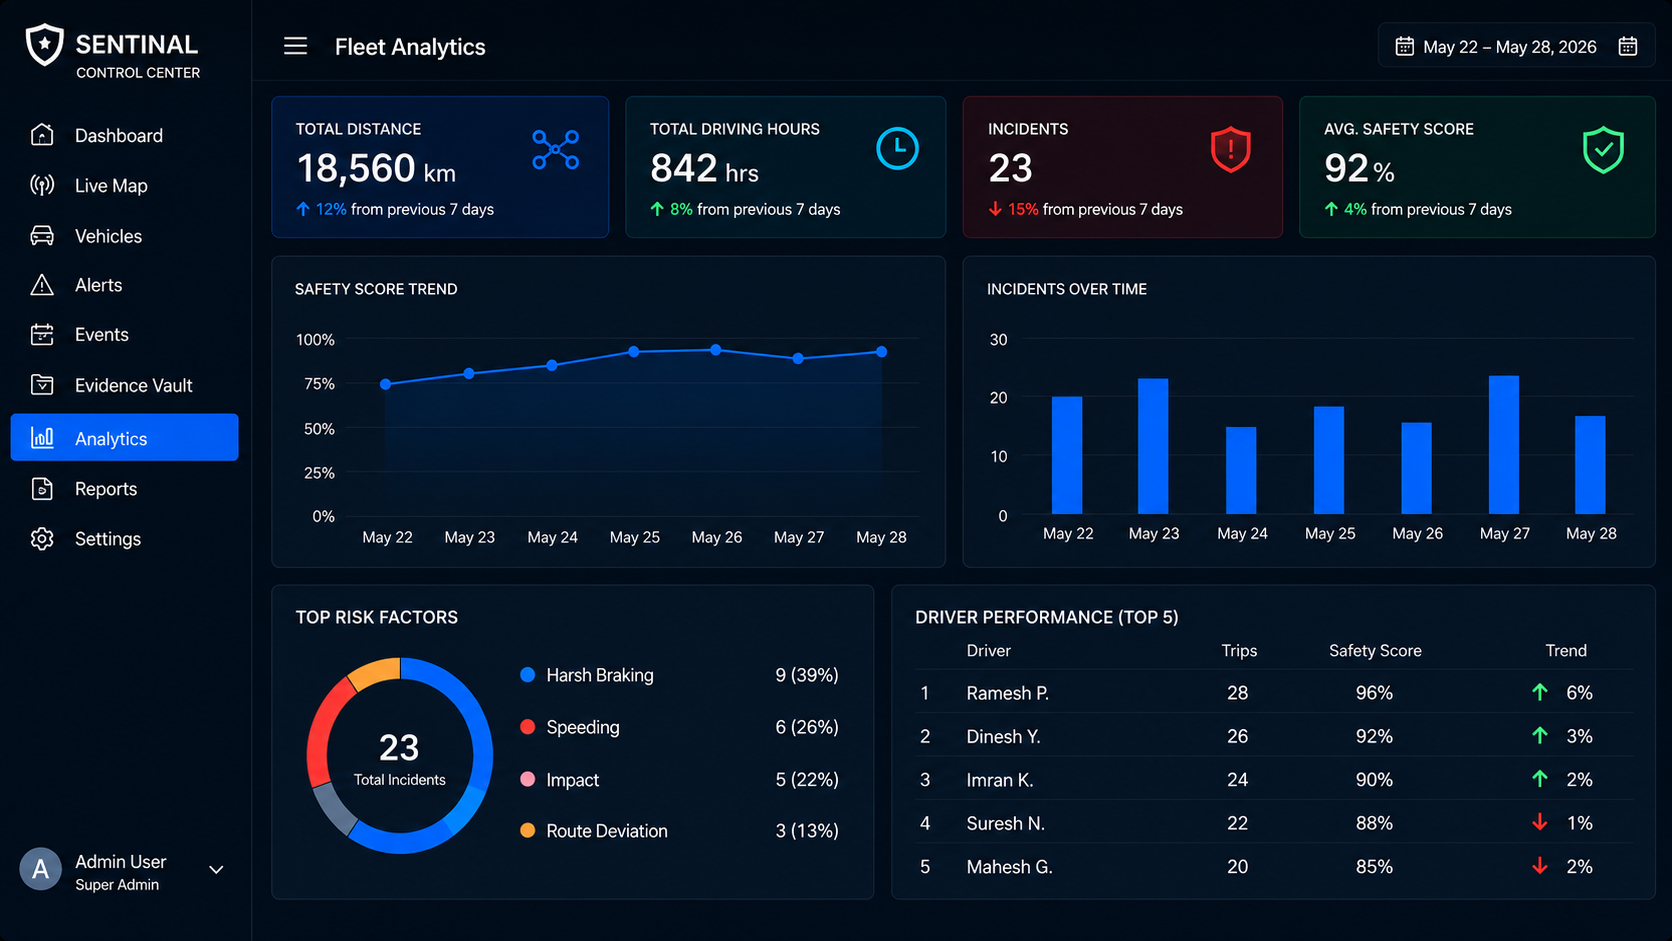Viewport: 1672px width, 941px height.
Task: Click driver name Mahesh G.
Action: pyautogui.click(x=1009, y=867)
